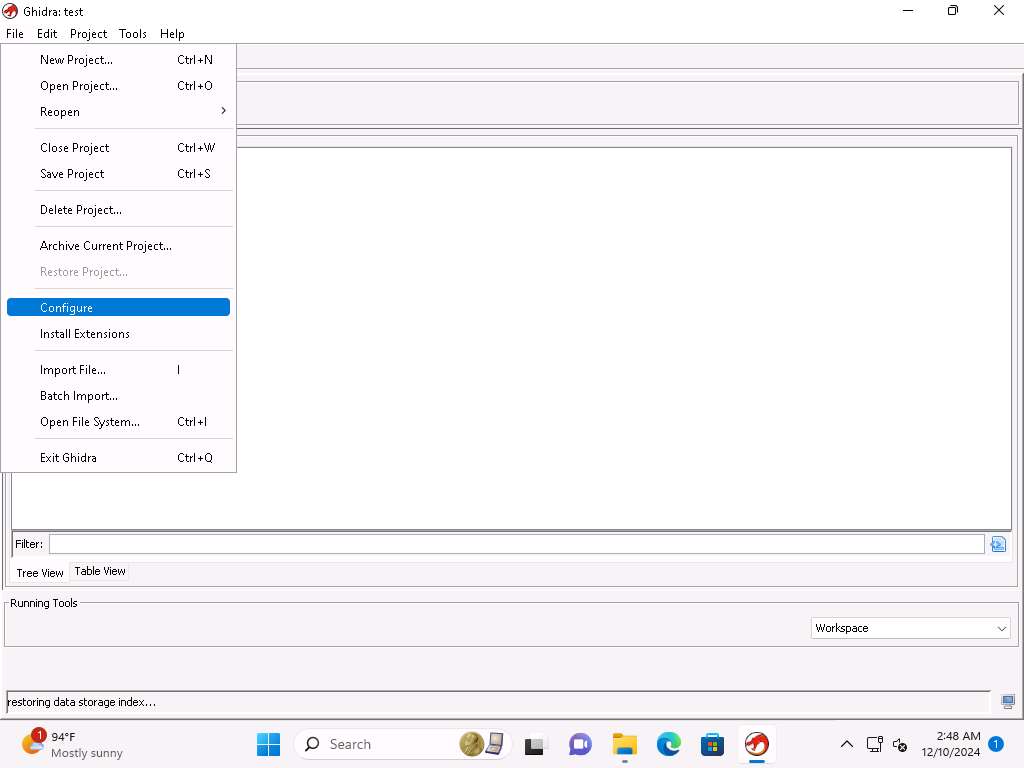Open Microsoft Store from the taskbar
Image resolution: width=1024 pixels, height=768 pixels.
pyautogui.click(x=712, y=744)
